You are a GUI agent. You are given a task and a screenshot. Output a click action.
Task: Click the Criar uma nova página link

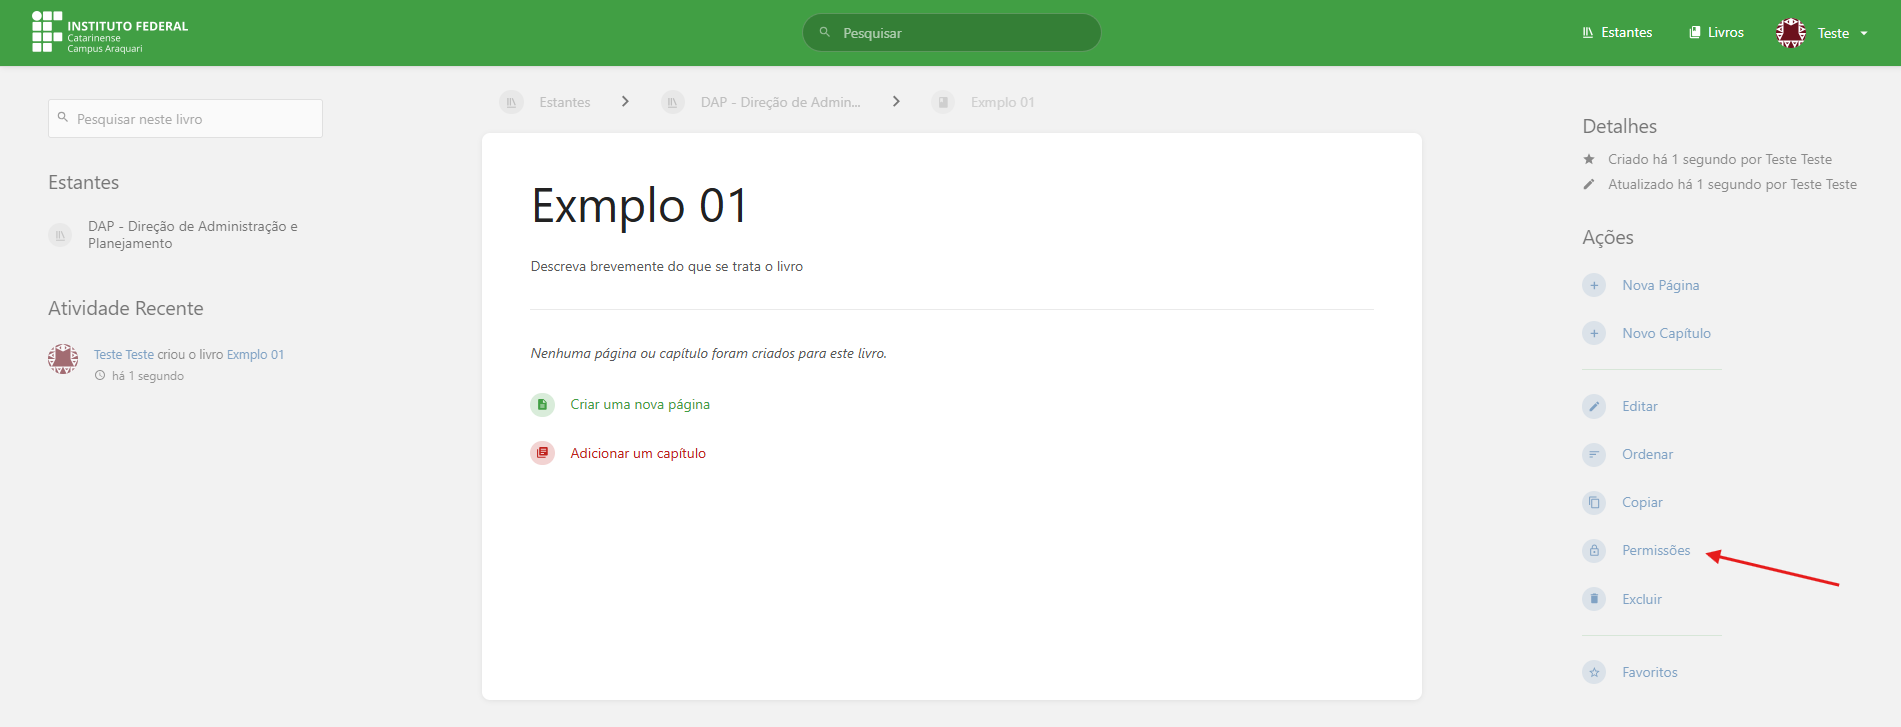click(640, 404)
